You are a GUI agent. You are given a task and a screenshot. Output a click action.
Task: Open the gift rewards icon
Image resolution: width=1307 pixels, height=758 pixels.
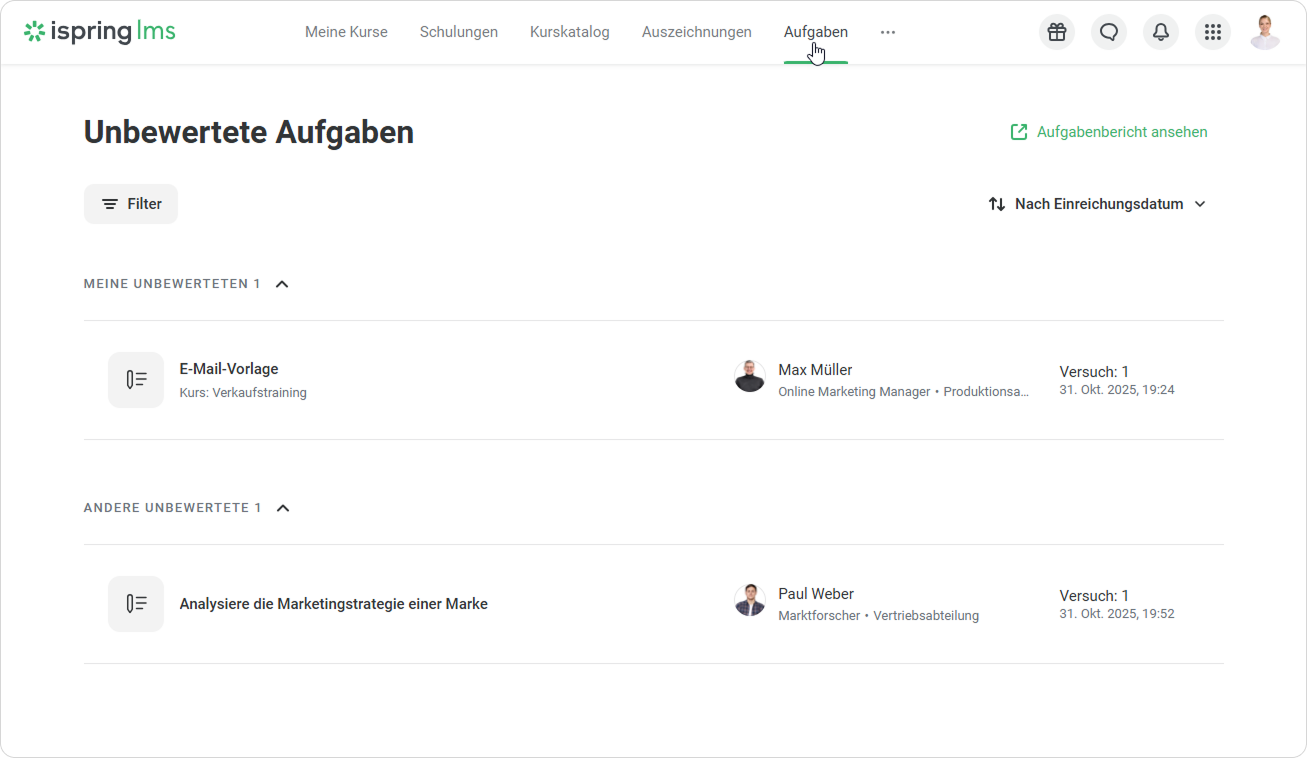point(1057,32)
